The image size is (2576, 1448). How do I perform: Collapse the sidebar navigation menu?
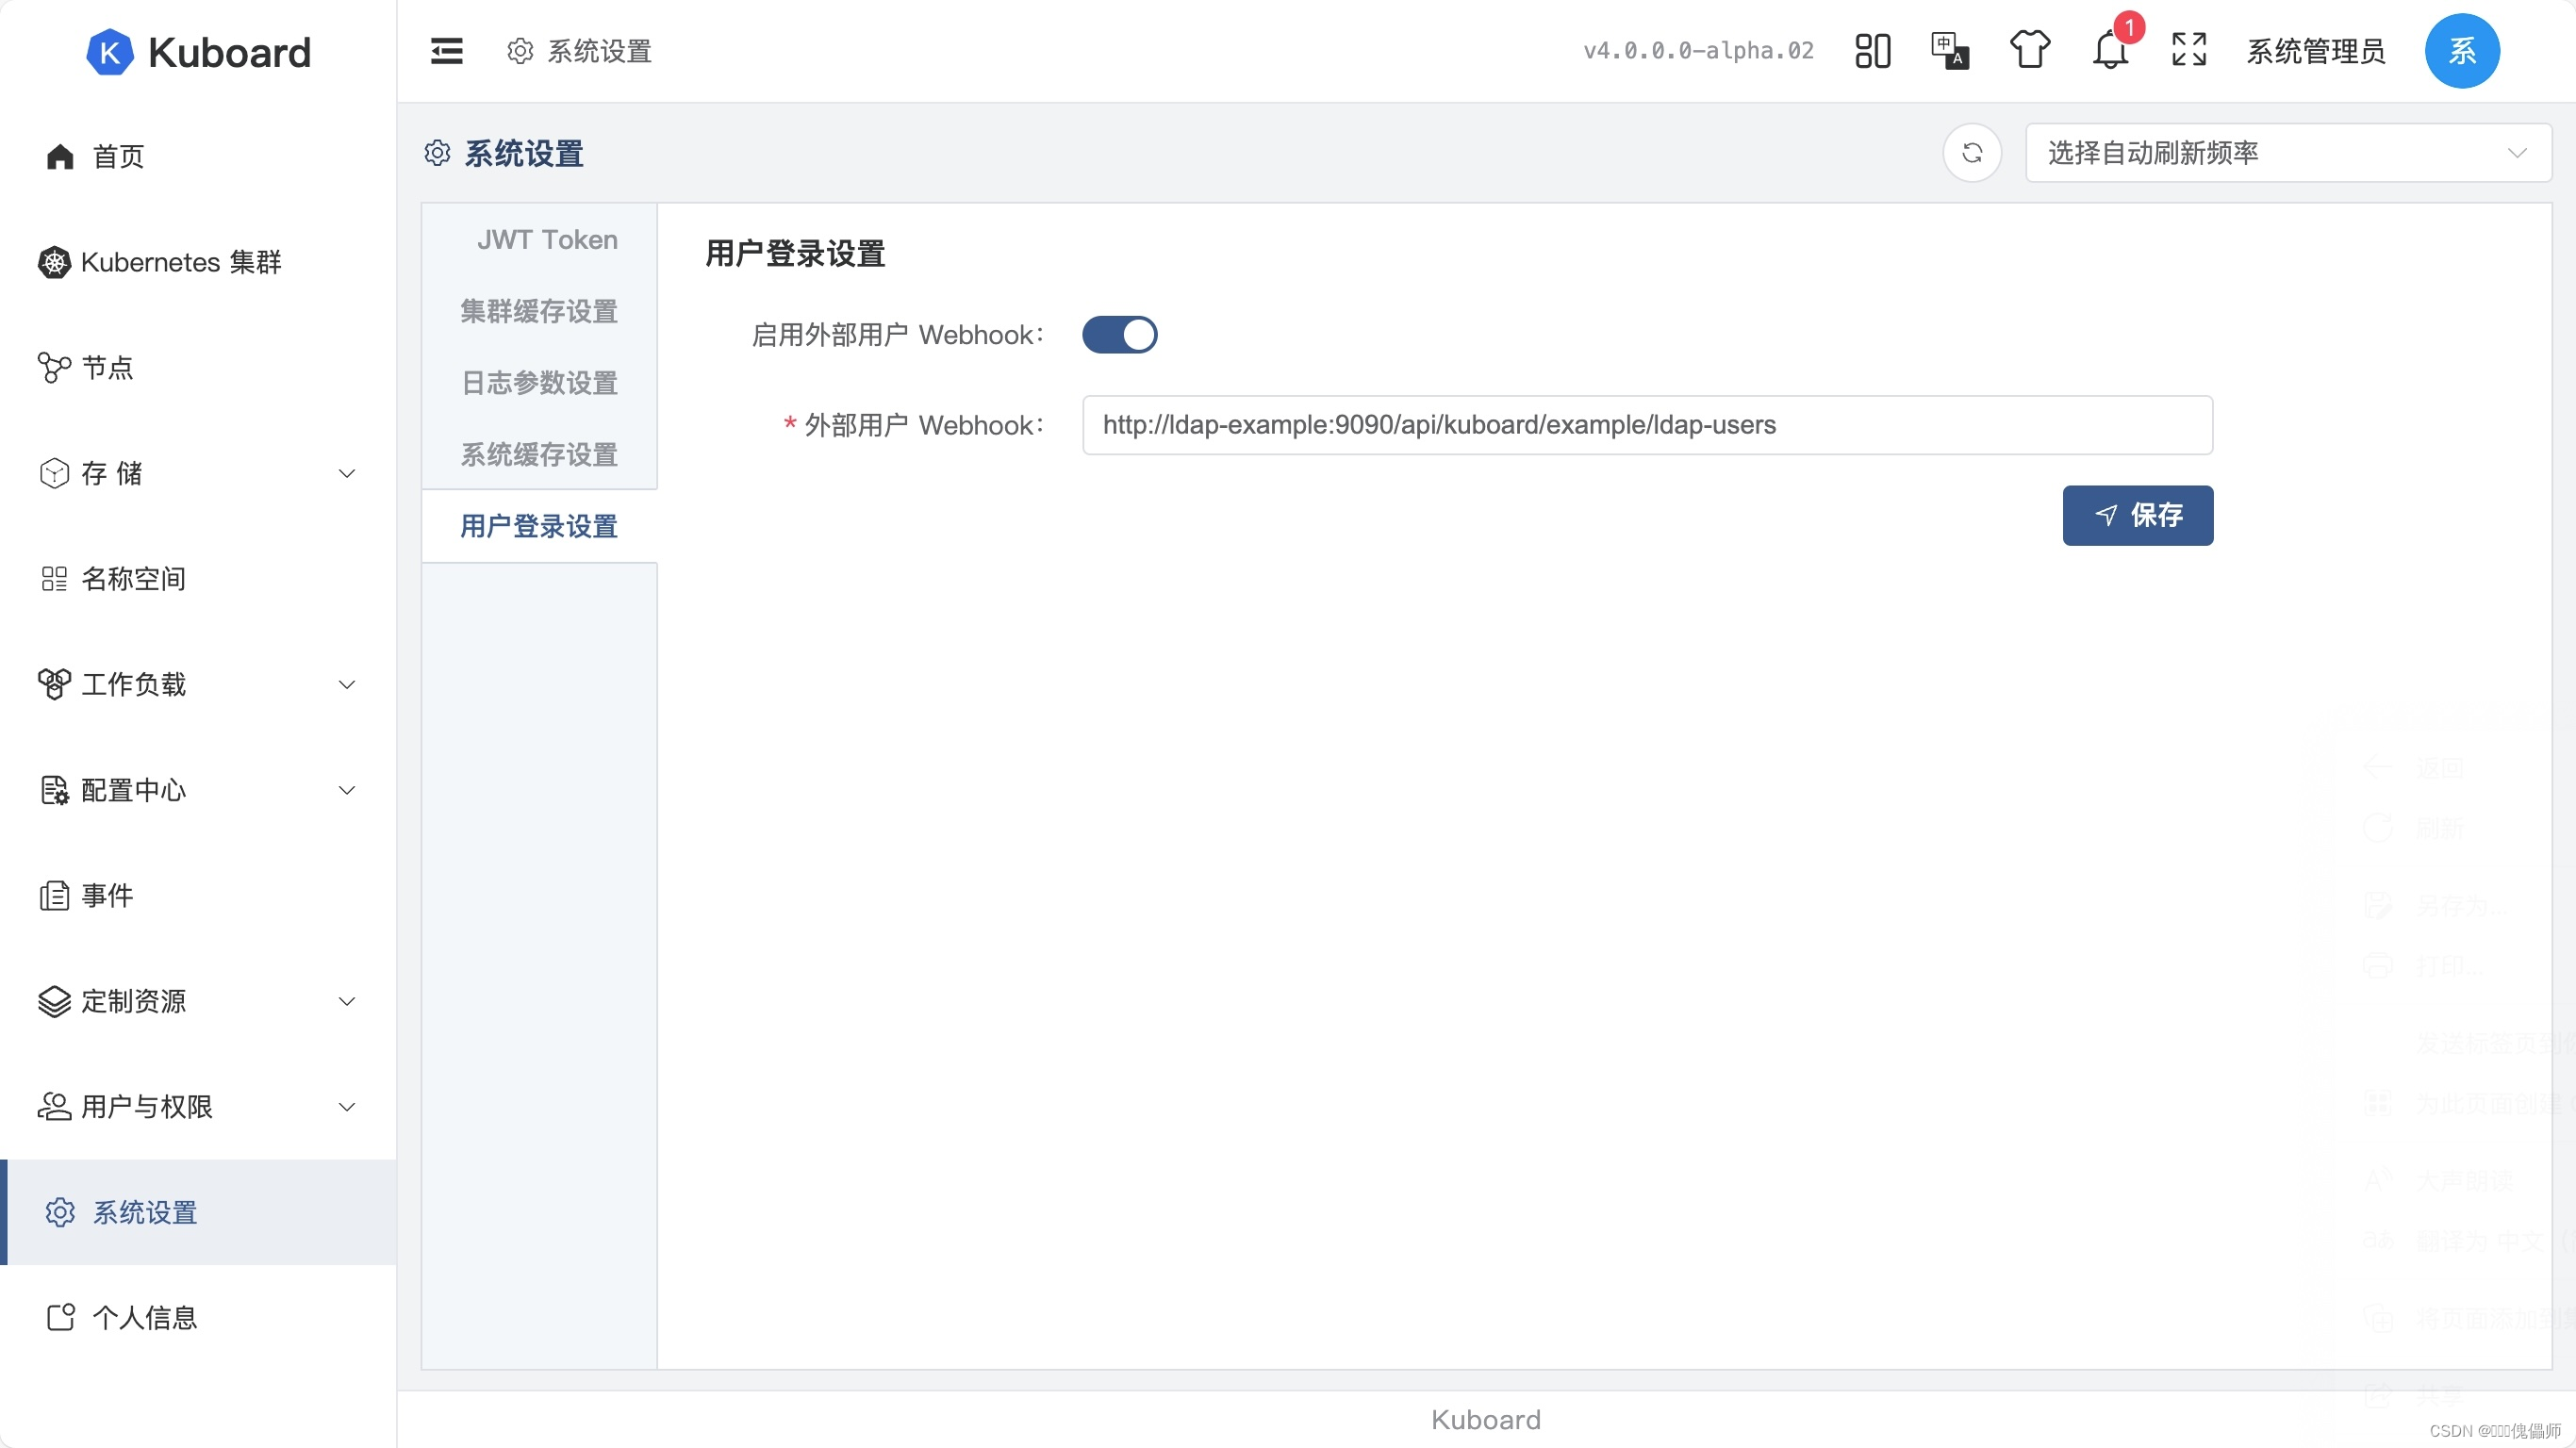tap(446, 51)
